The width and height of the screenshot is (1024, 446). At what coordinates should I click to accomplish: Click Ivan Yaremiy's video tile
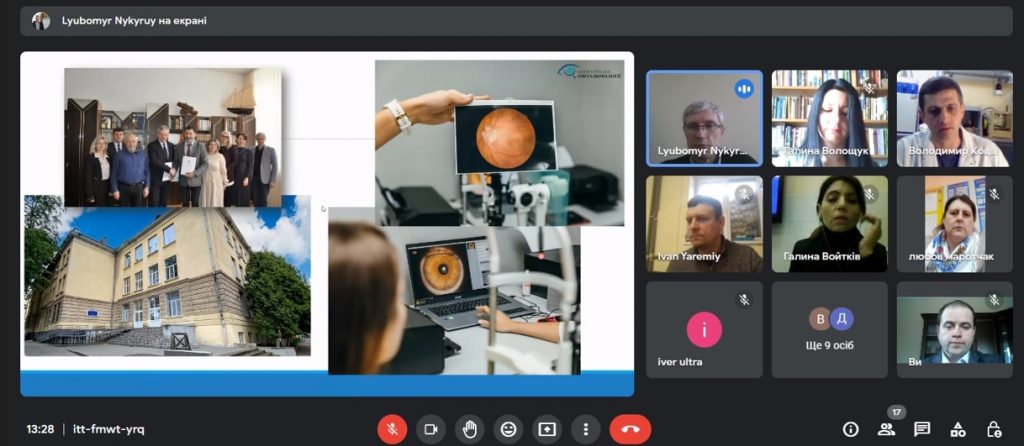(704, 224)
